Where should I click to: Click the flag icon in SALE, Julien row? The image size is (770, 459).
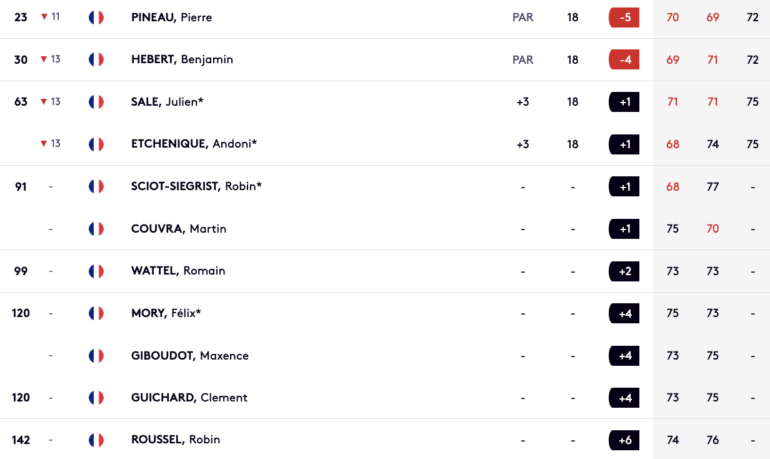point(96,102)
